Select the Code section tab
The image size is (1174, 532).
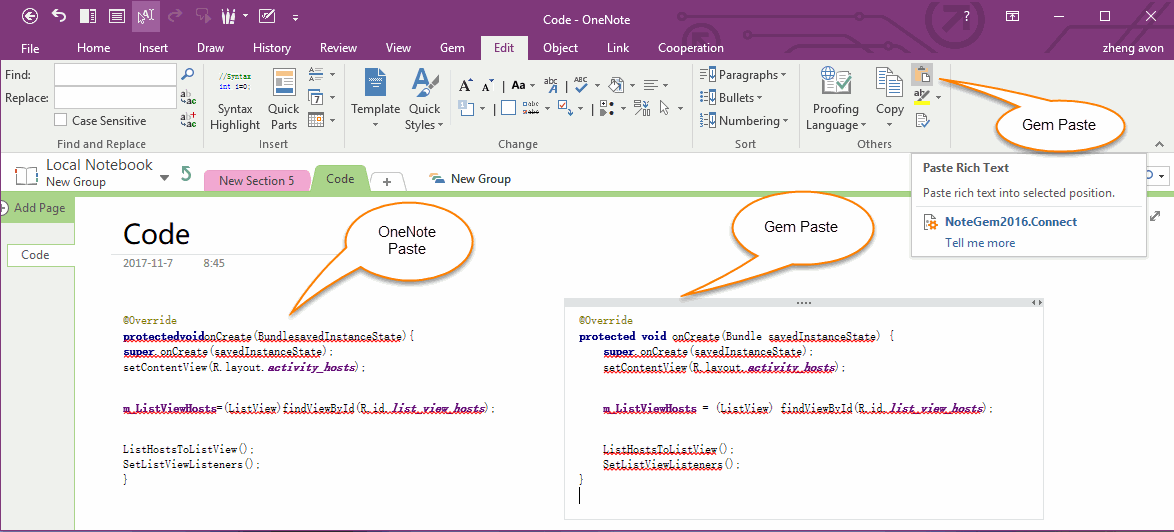pos(340,180)
